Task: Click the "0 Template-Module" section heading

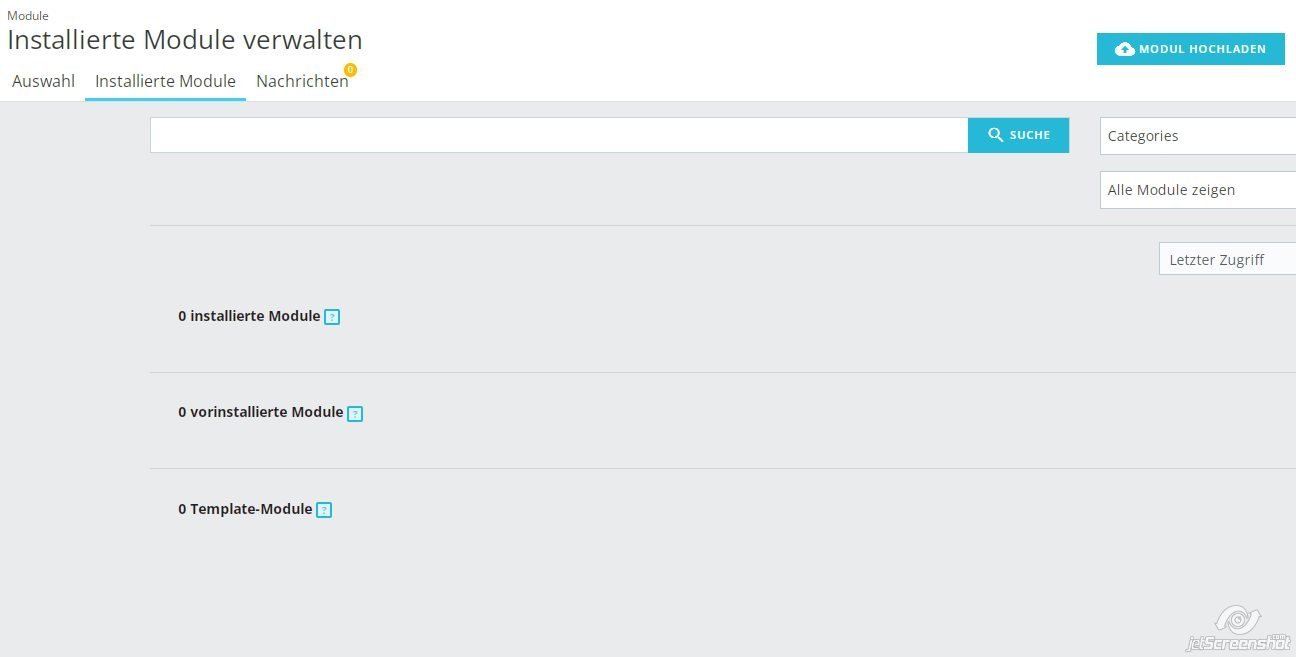Action: click(x=245, y=509)
